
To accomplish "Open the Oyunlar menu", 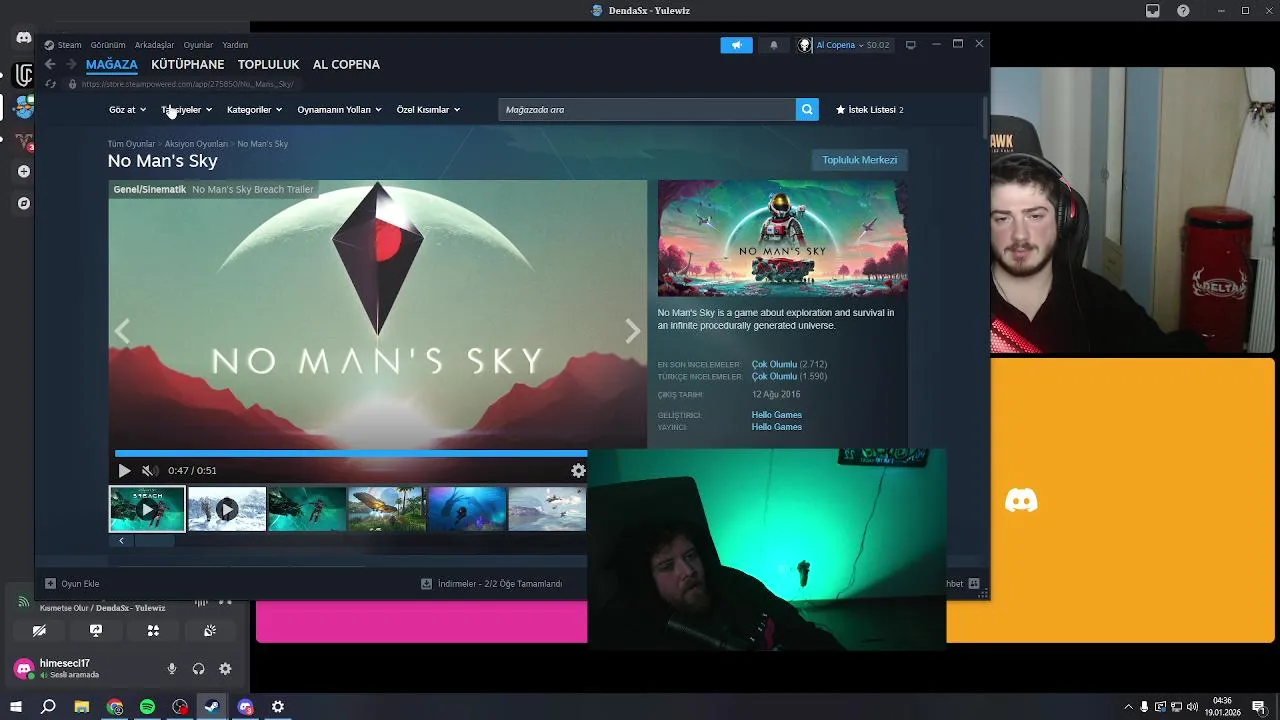I will (x=198, y=45).
